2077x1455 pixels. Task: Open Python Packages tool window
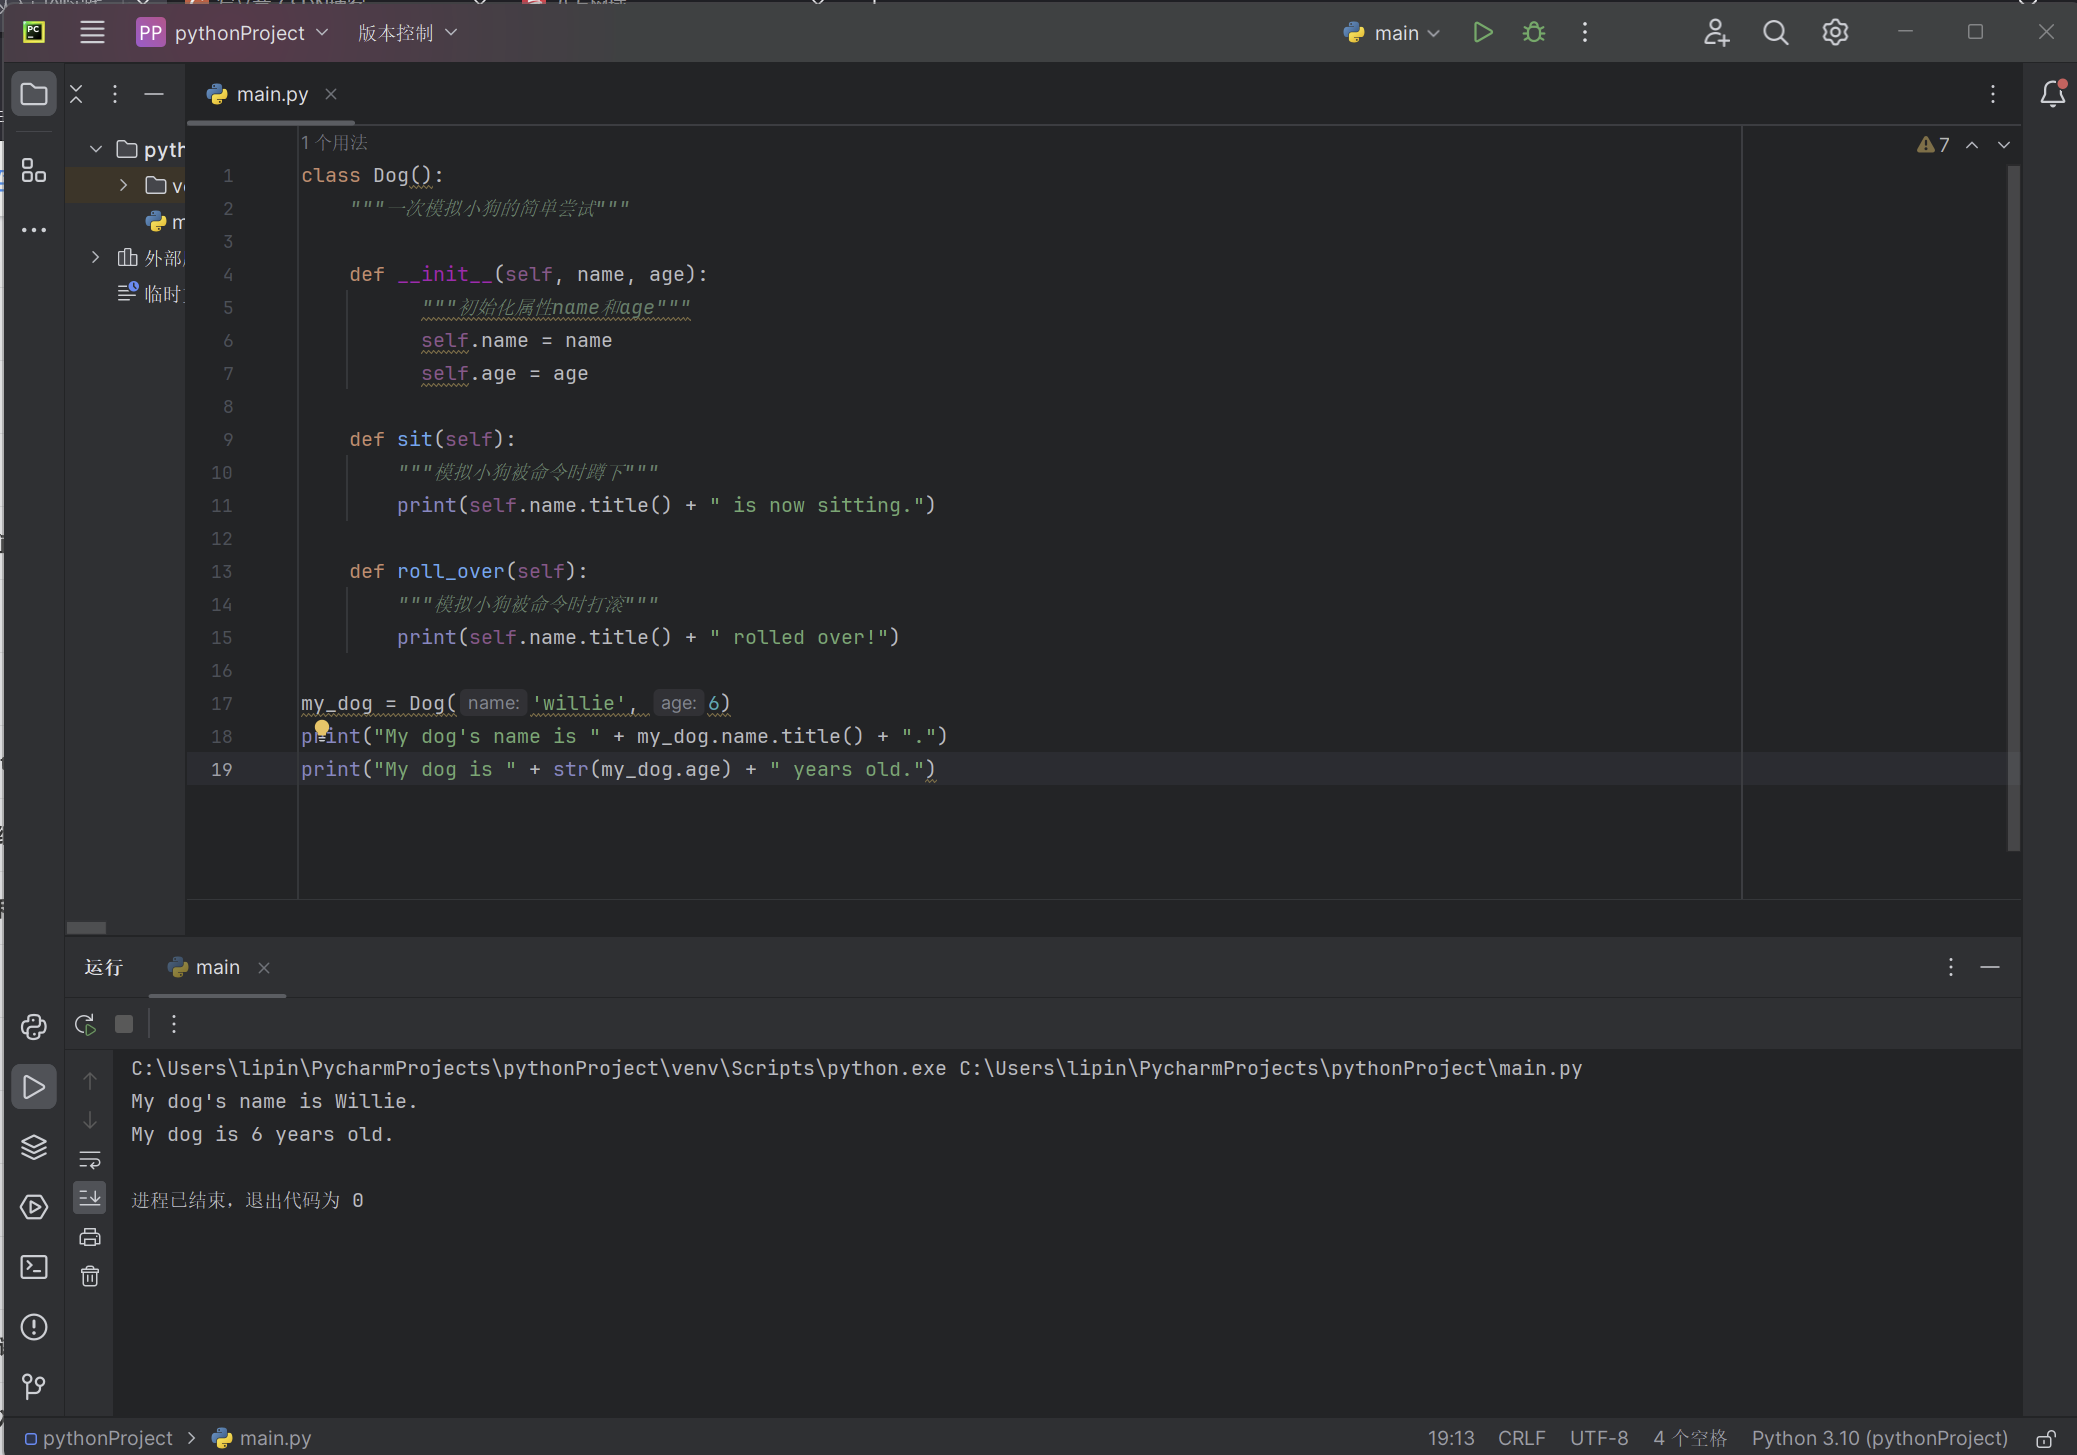click(x=34, y=1027)
